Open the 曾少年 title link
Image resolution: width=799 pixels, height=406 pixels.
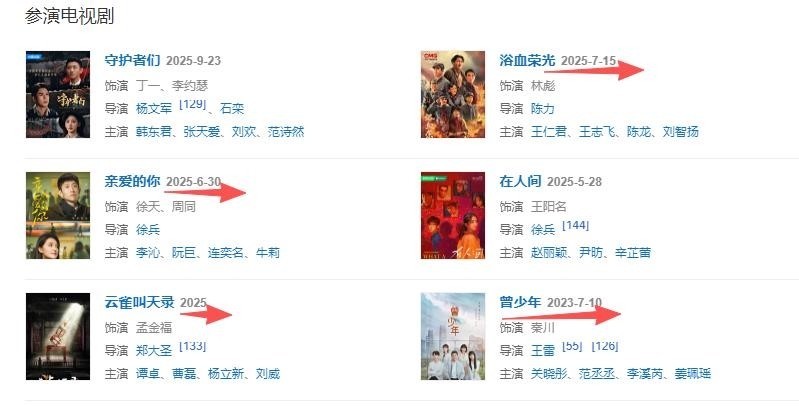click(x=520, y=302)
